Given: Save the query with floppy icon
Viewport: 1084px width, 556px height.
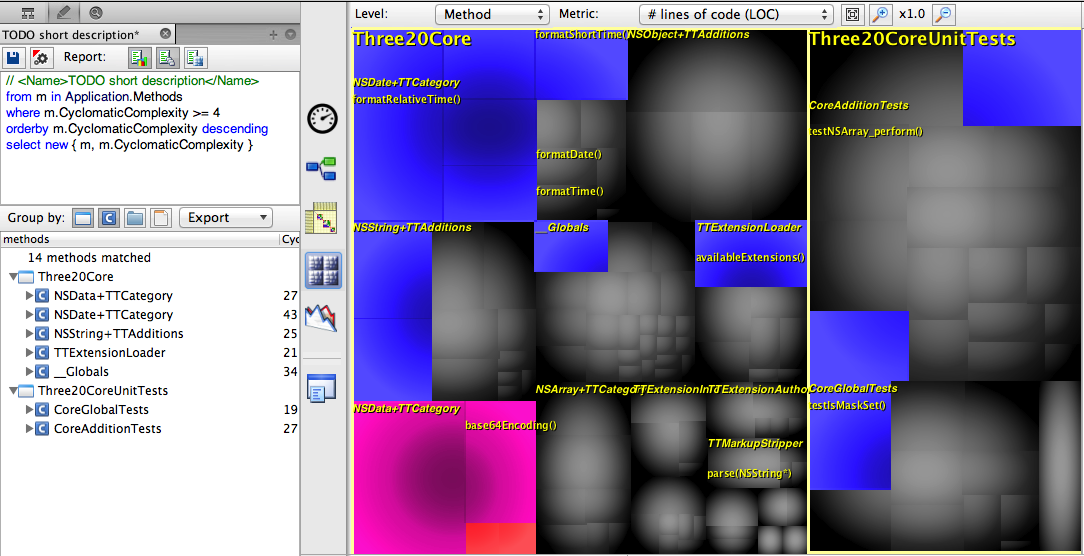Looking at the screenshot, I should (x=15, y=57).
